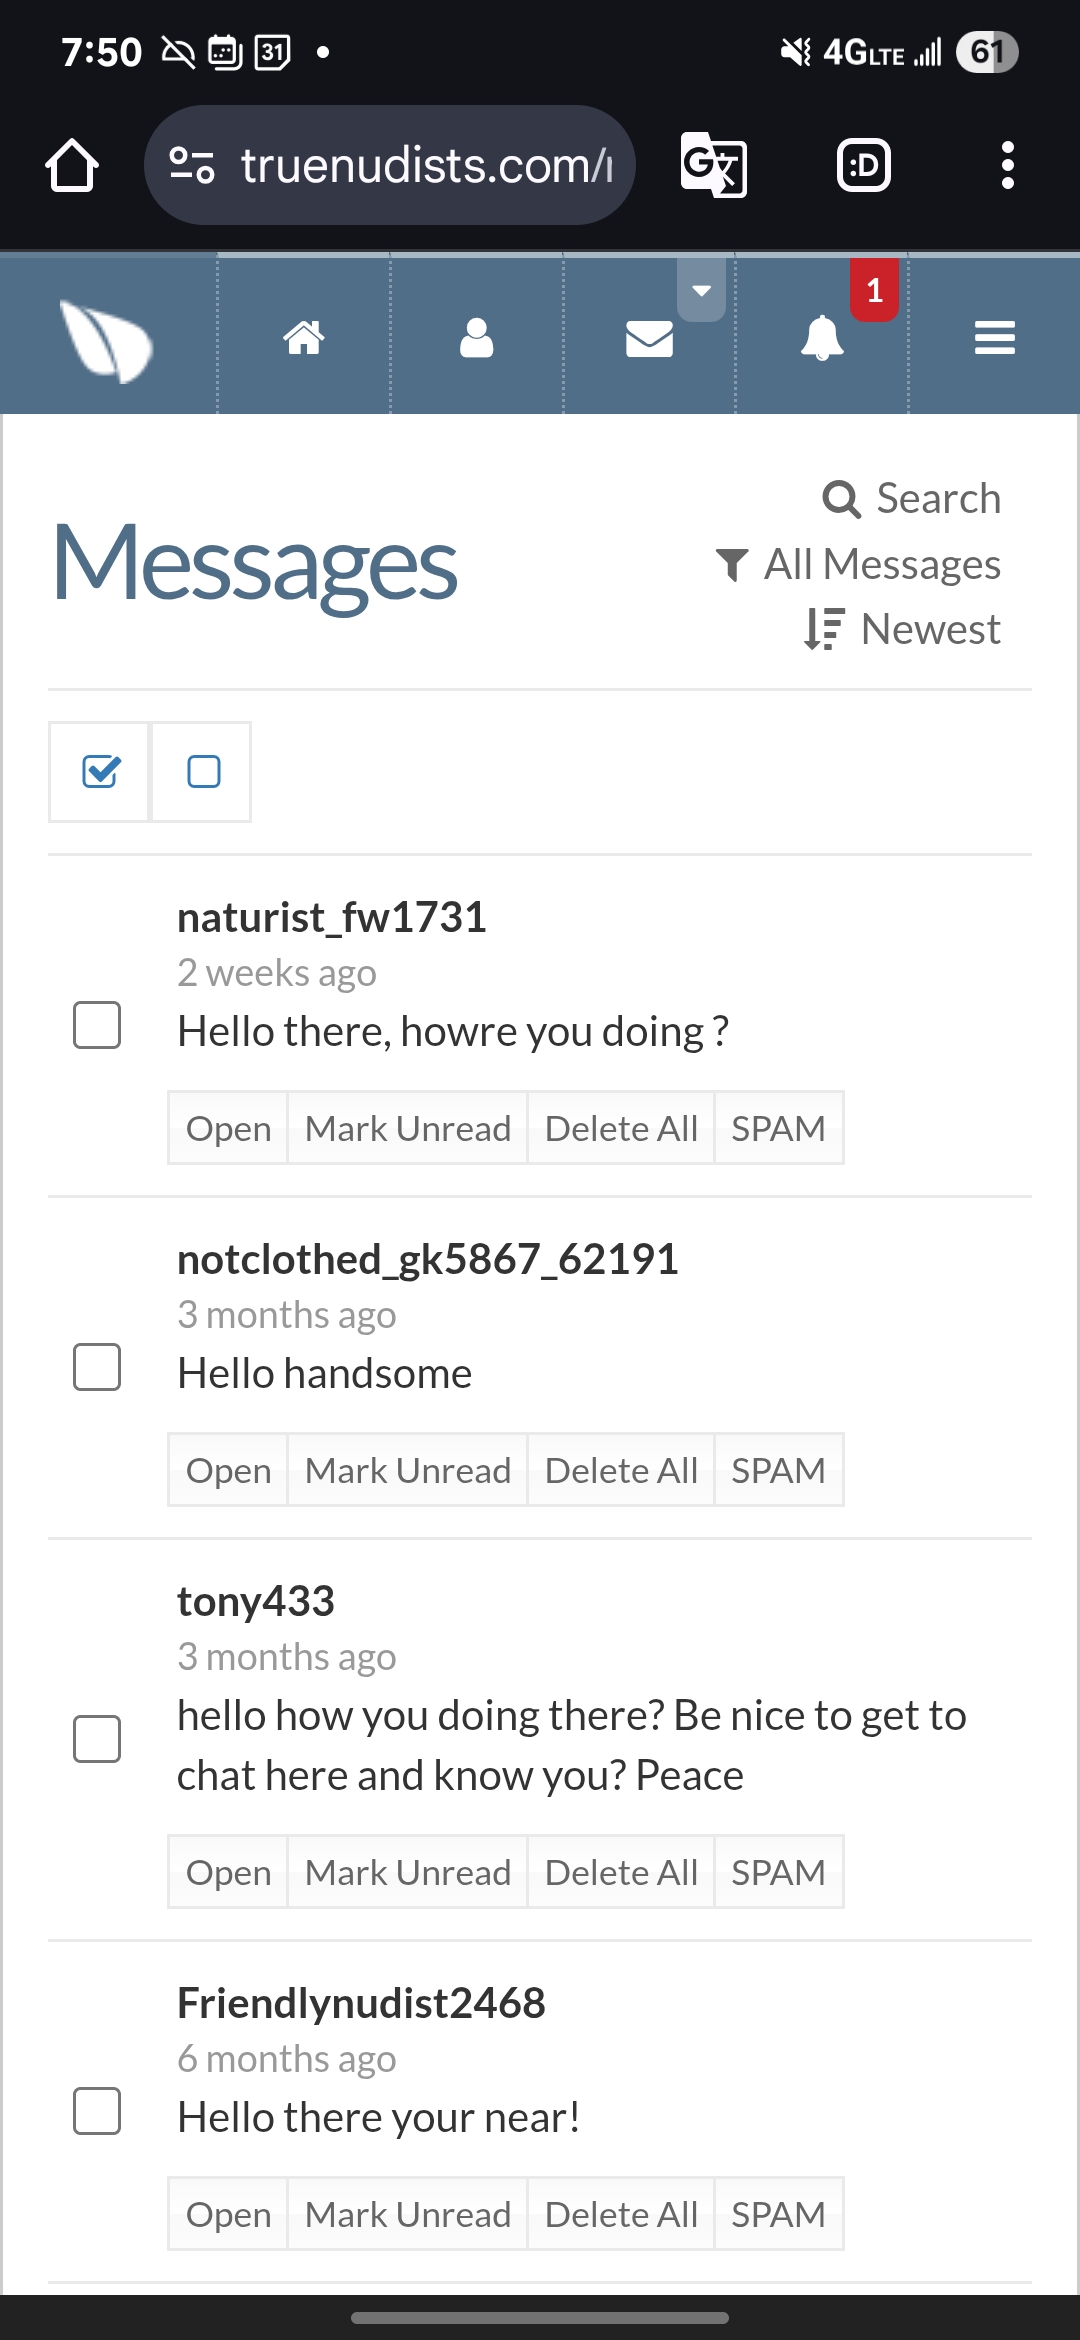Click Open for notclothed_gk5867_62191 message

coord(228,1470)
